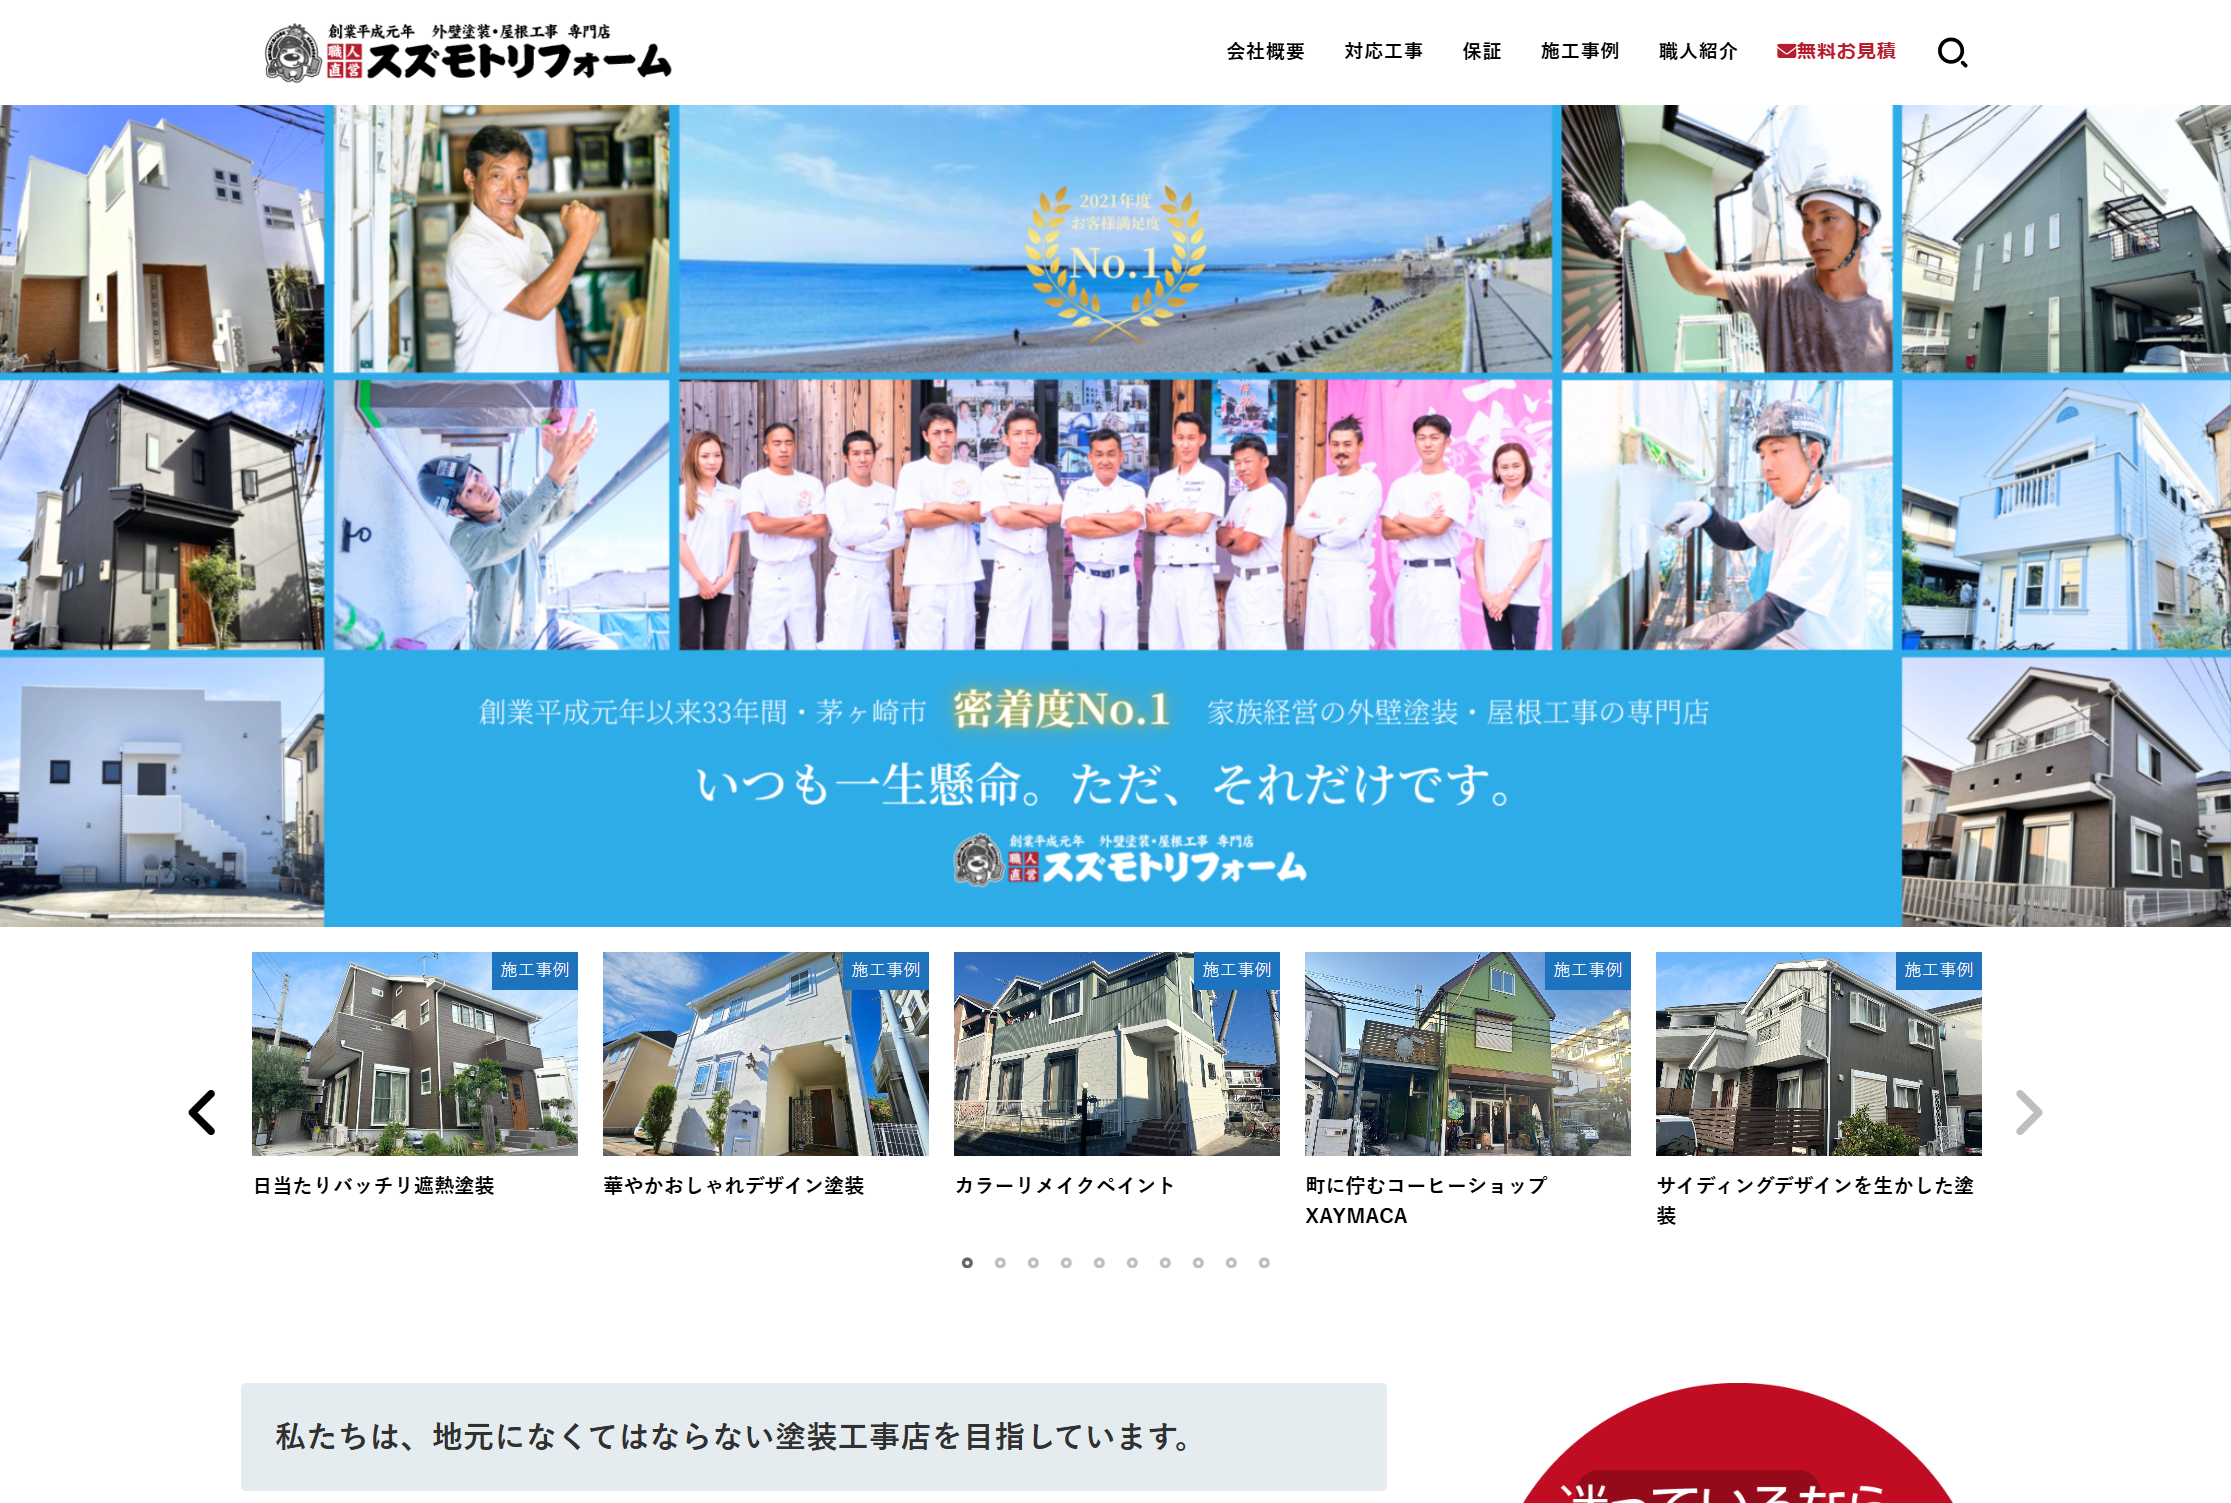Click next carousel arrow
Image resolution: width=2231 pixels, height=1503 pixels.
2028,1112
